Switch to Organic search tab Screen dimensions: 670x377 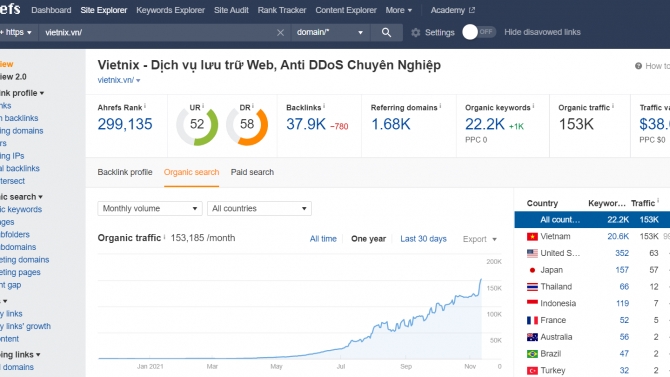(x=191, y=172)
